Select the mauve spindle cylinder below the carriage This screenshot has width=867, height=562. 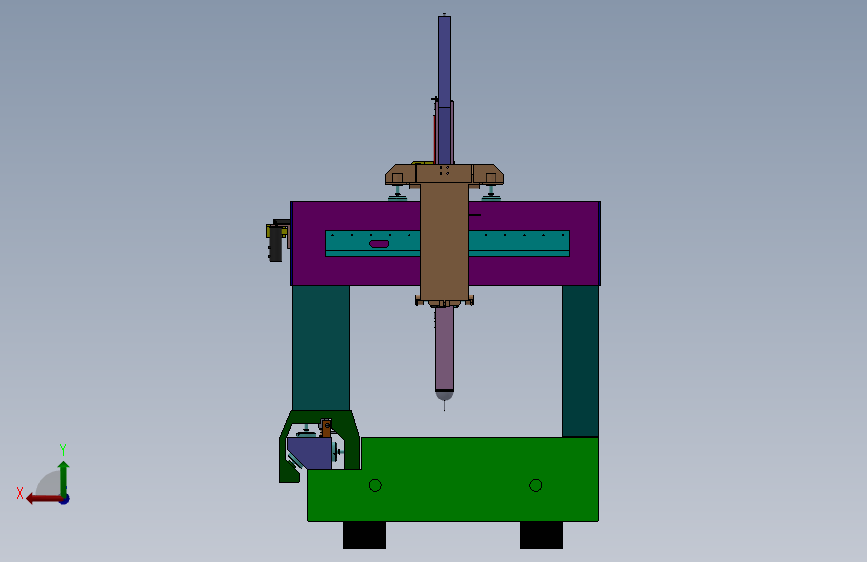tap(445, 349)
